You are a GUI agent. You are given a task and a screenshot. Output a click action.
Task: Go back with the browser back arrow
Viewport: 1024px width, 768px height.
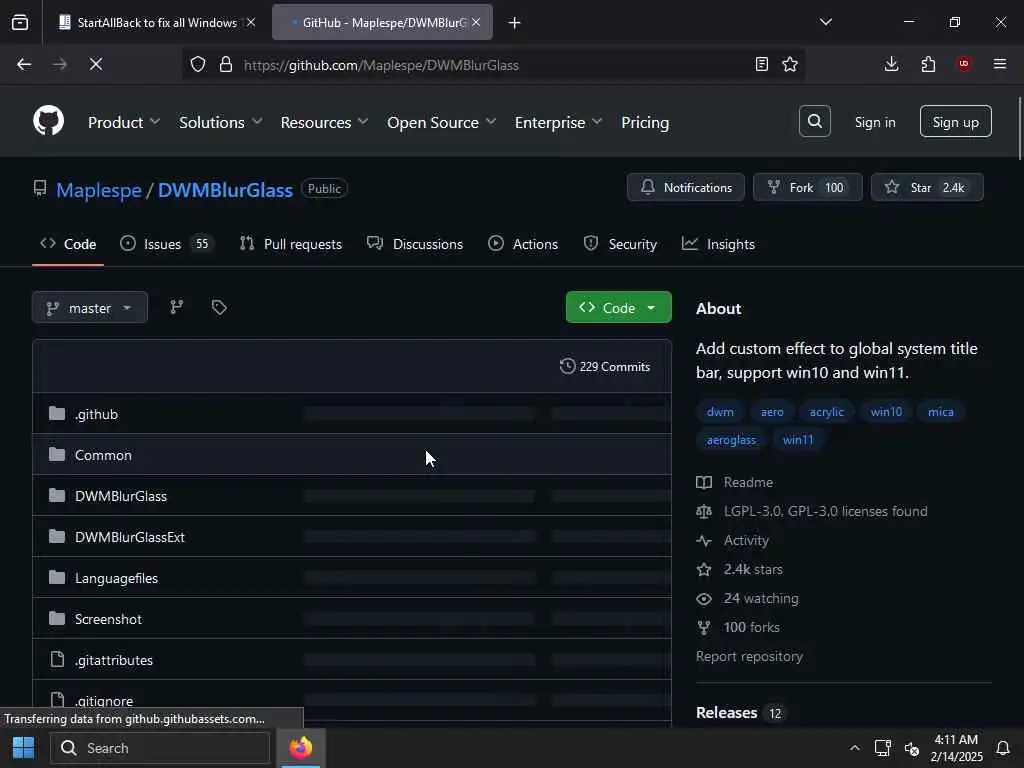pos(24,64)
